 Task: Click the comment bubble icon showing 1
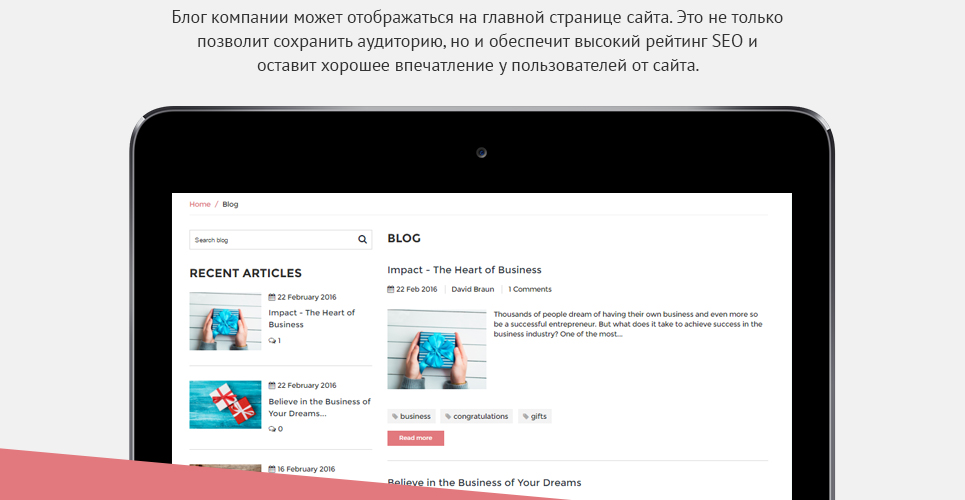pyautogui.click(x=272, y=341)
